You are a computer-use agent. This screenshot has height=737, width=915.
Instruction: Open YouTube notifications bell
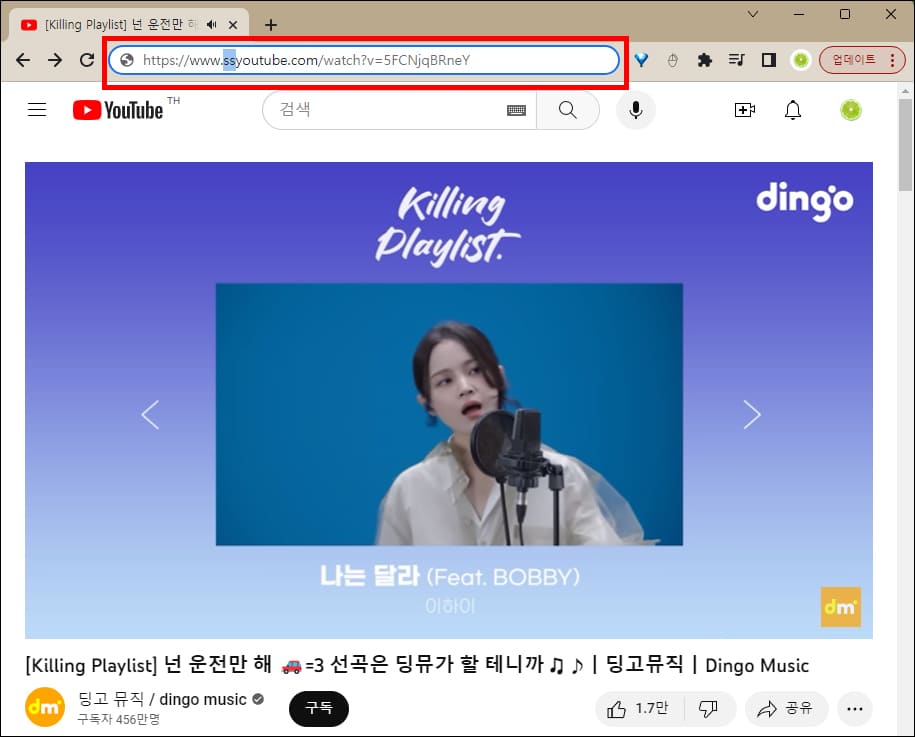pyautogui.click(x=793, y=110)
